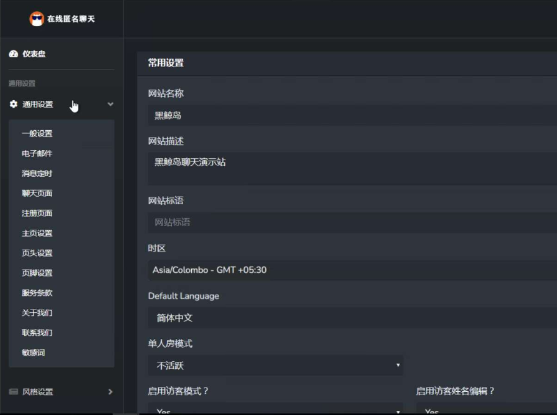Viewport: 557px width, 415px height.
Task: Open 一般设置 submenu item
Action: click(37, 134)
